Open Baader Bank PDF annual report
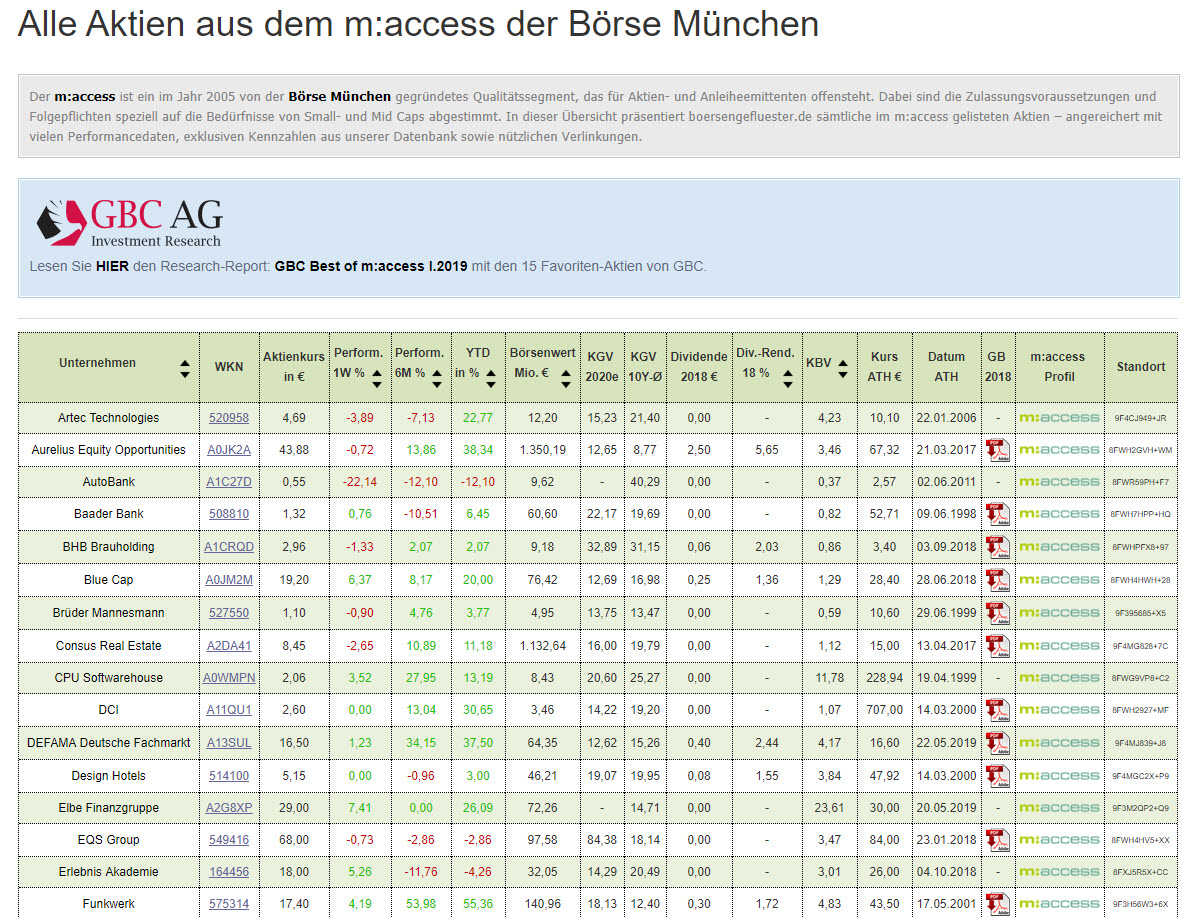This screenshot has width=1193, height=918. pos(997,514)
